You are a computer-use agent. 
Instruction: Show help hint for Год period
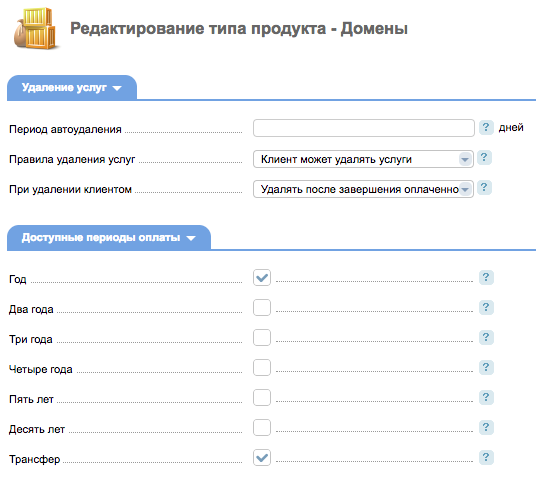point(486,277)
